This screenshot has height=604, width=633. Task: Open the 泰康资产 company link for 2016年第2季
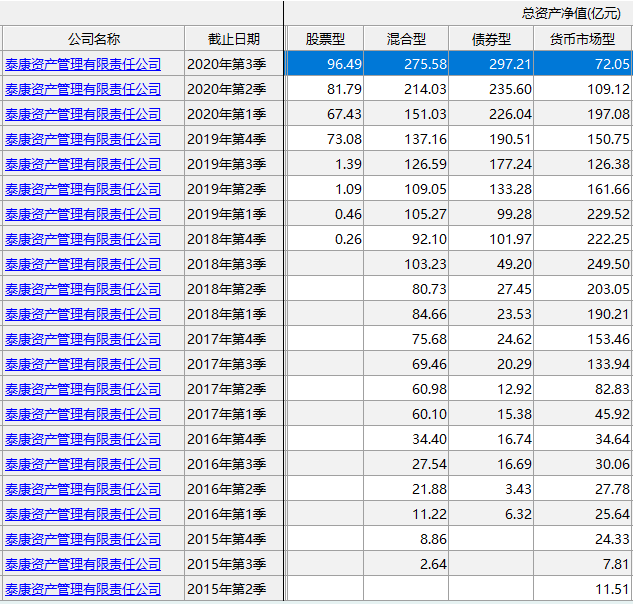(x=83, y=489)
